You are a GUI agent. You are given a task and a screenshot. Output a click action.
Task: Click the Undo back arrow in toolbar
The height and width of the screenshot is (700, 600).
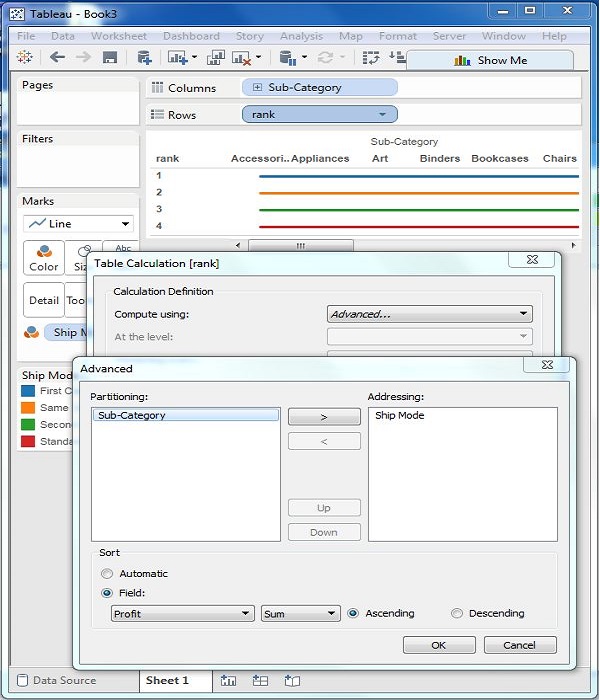click(x=58, y=58)
